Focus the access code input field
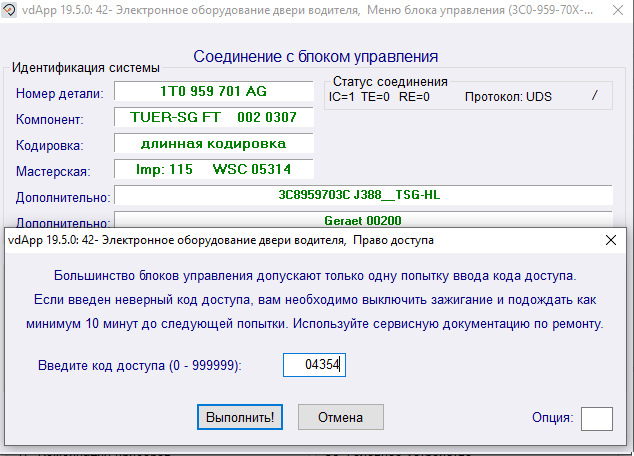This screenshot has width=634, height=456. 314,365
